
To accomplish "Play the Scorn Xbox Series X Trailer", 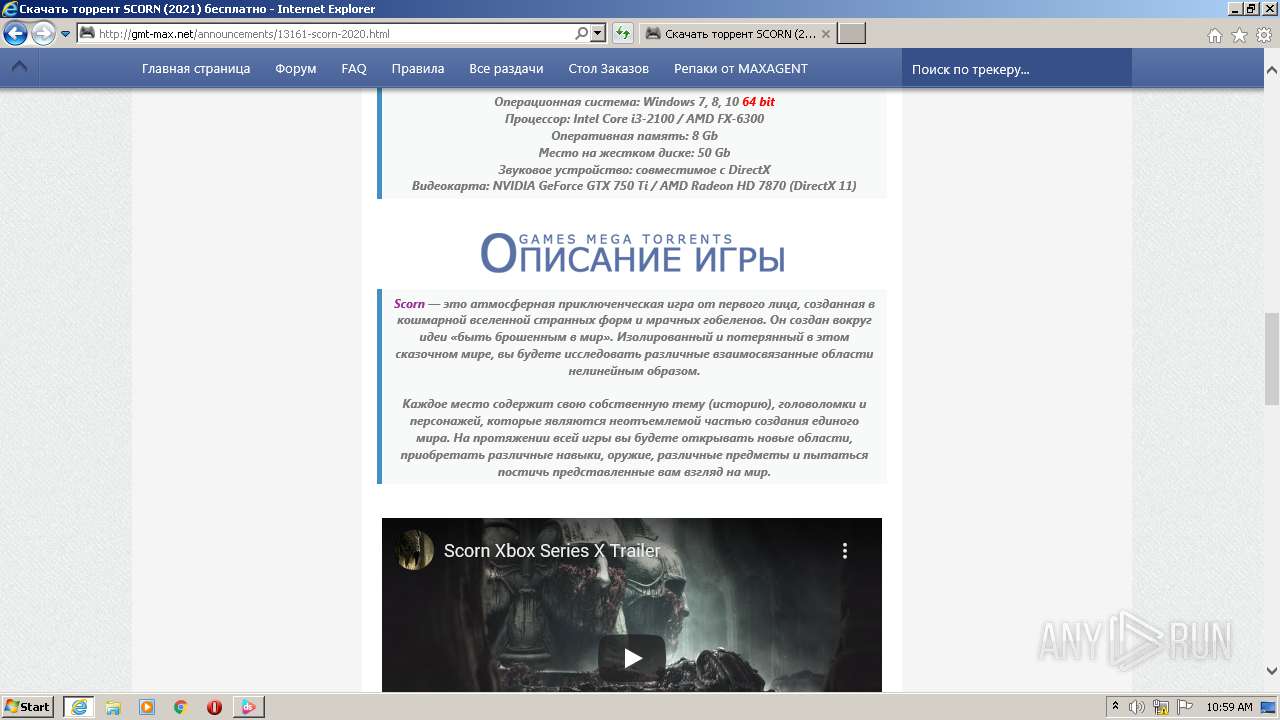I will (632, 657).
